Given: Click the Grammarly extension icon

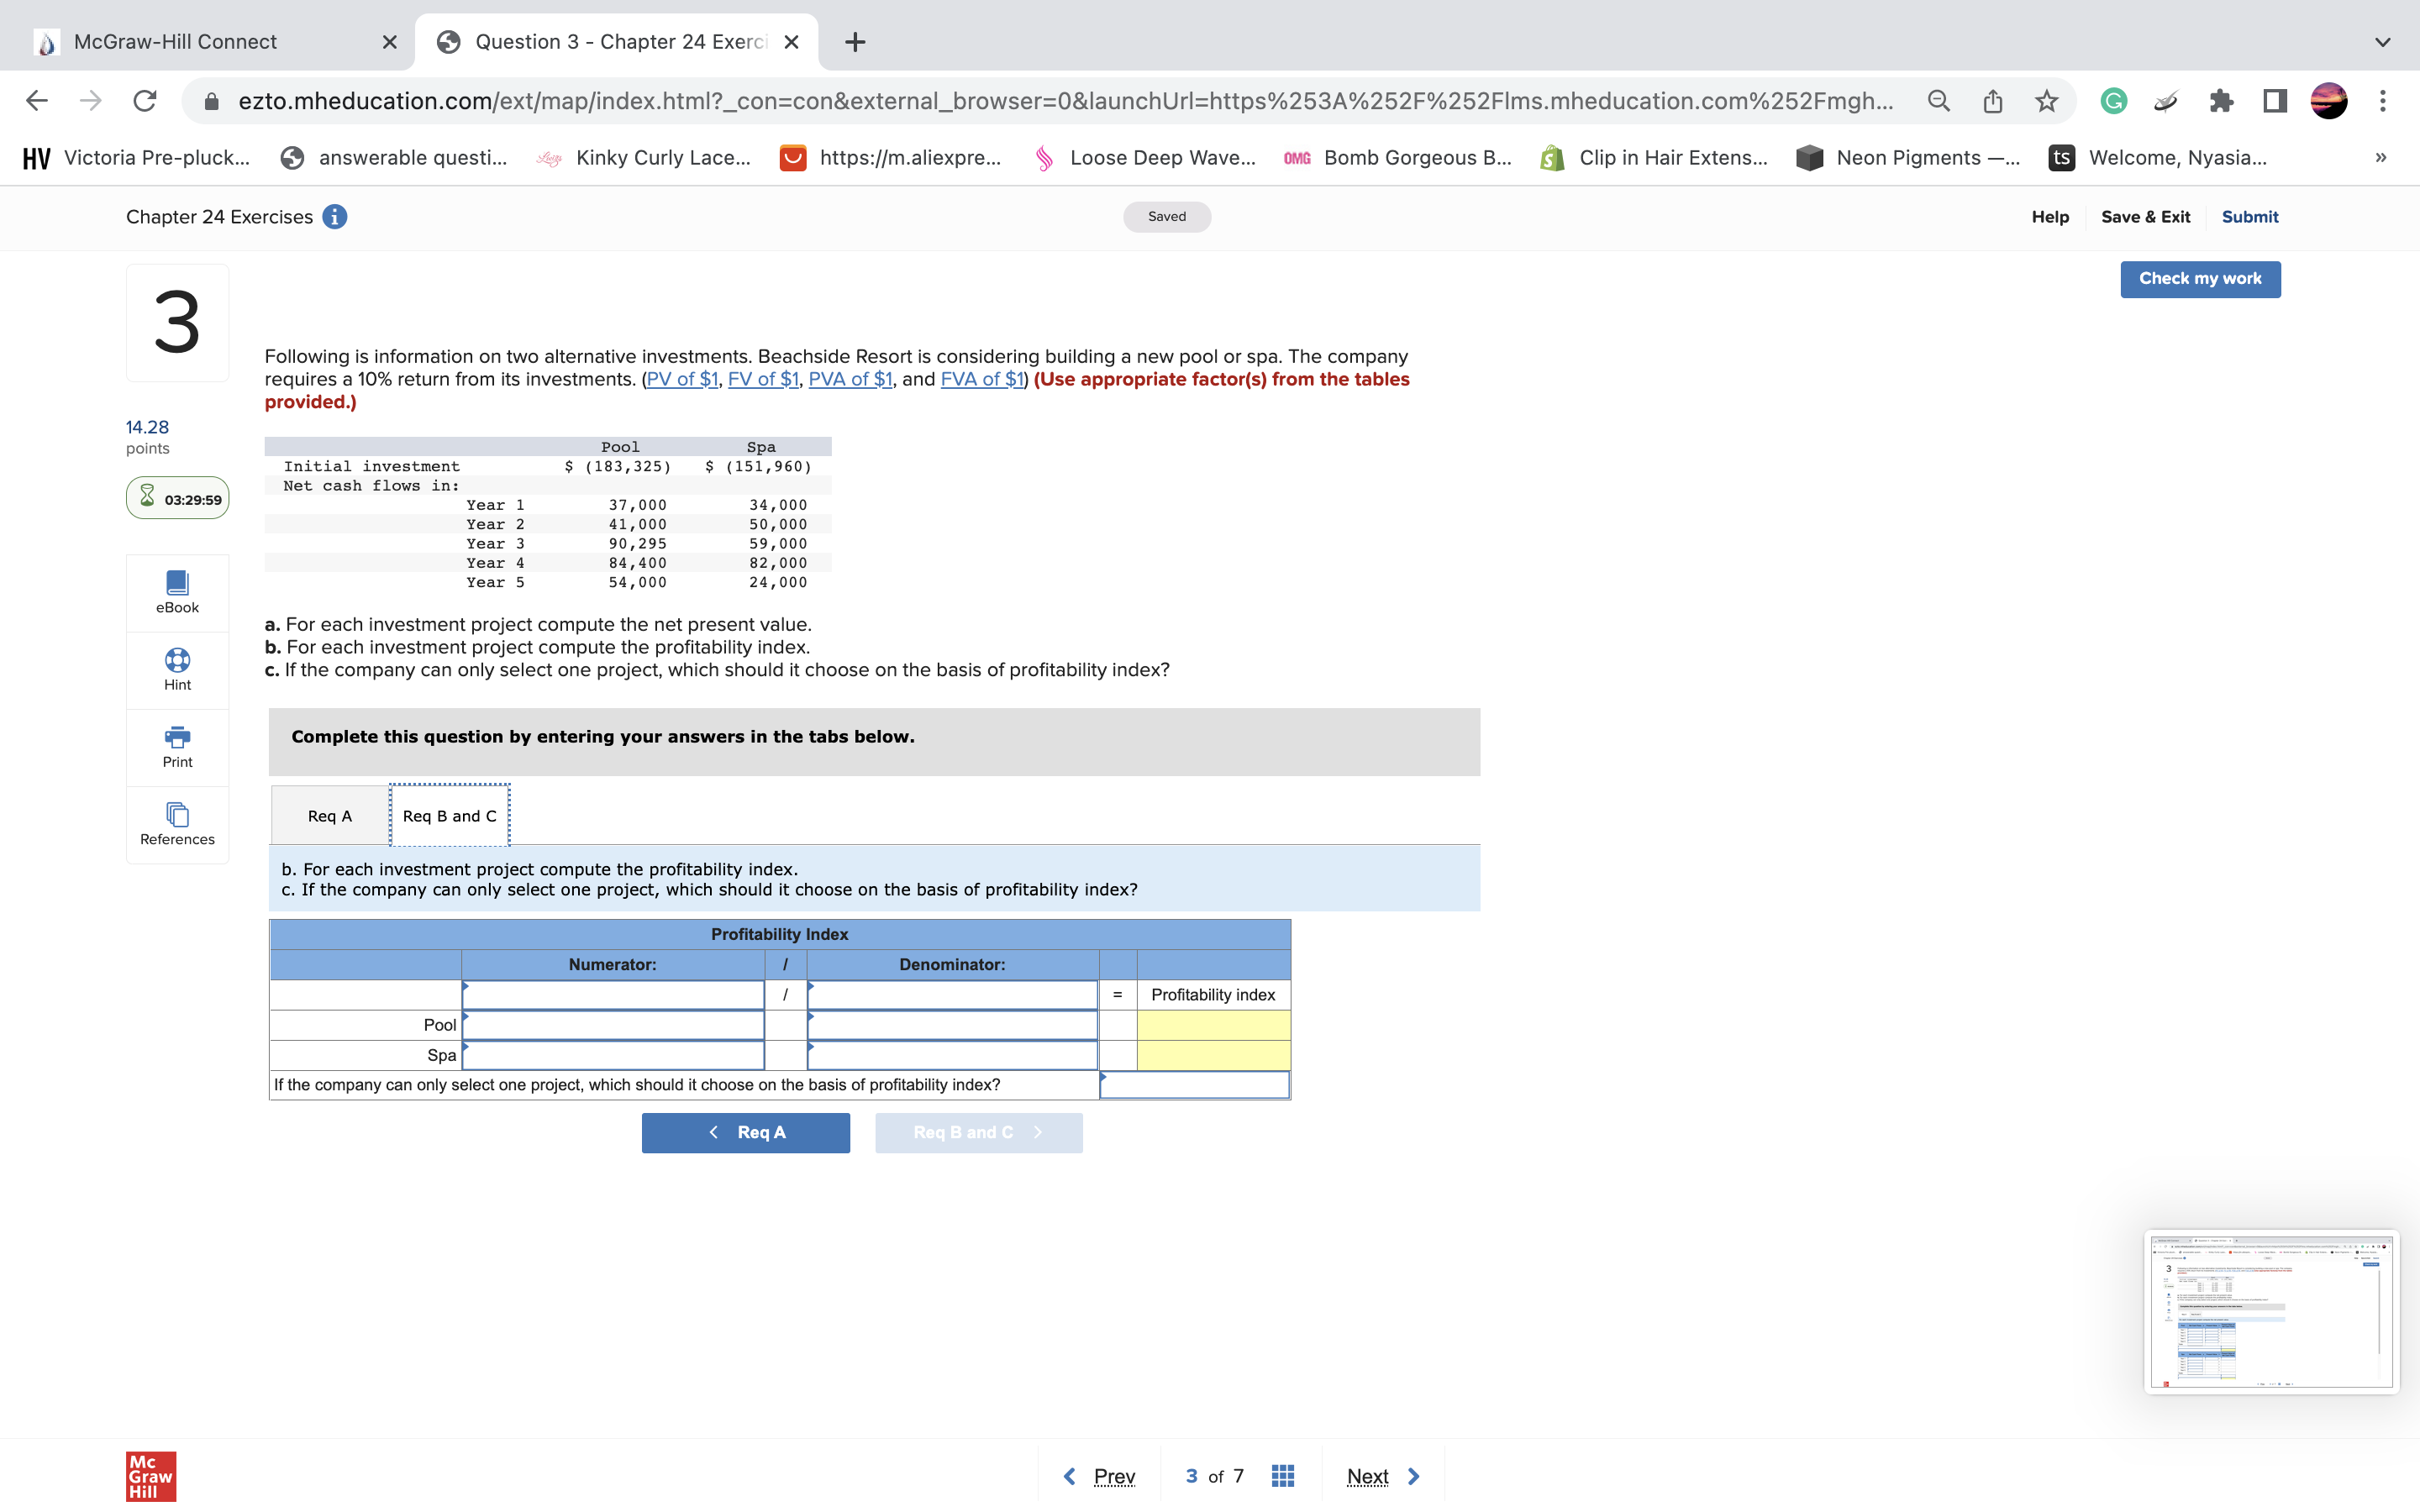Looking at the screenshot, I should tap(2113, 100).
